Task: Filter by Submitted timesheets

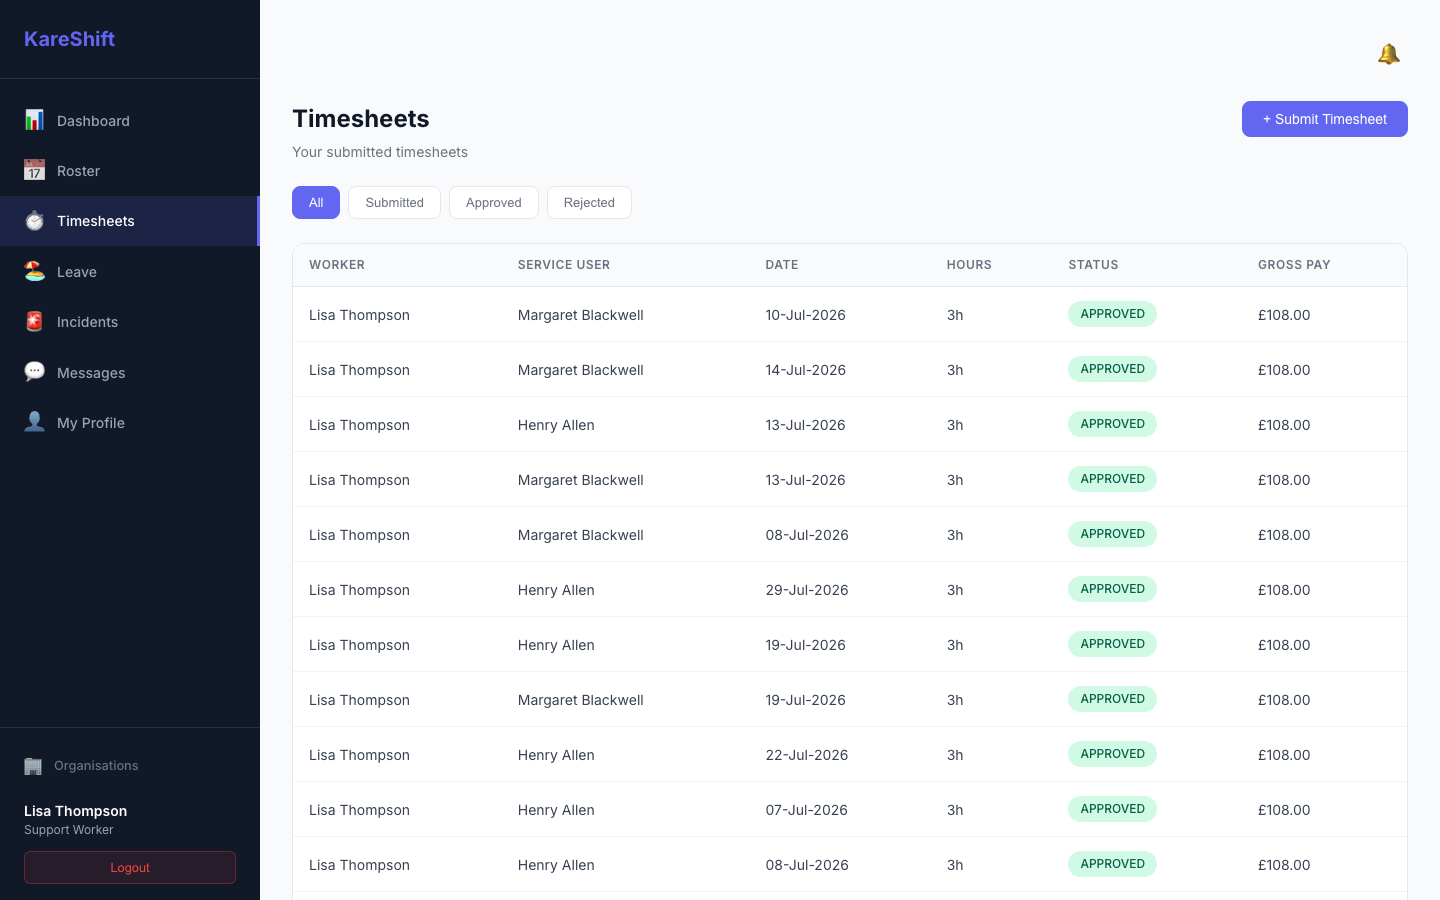Action: (x=394, y=202)
